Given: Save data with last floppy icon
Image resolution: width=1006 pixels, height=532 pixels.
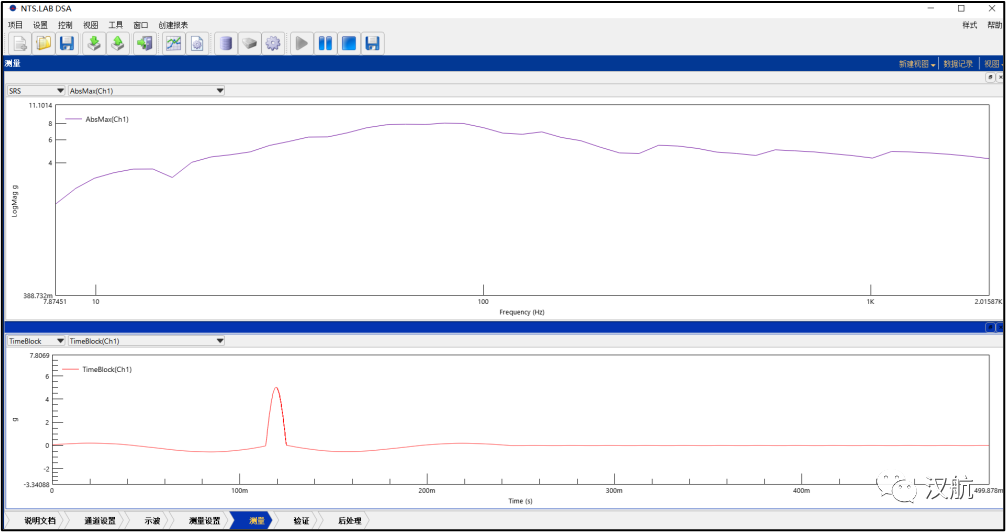Looking at the screenshot, I should pyautogui.click(x=372, y=44).
